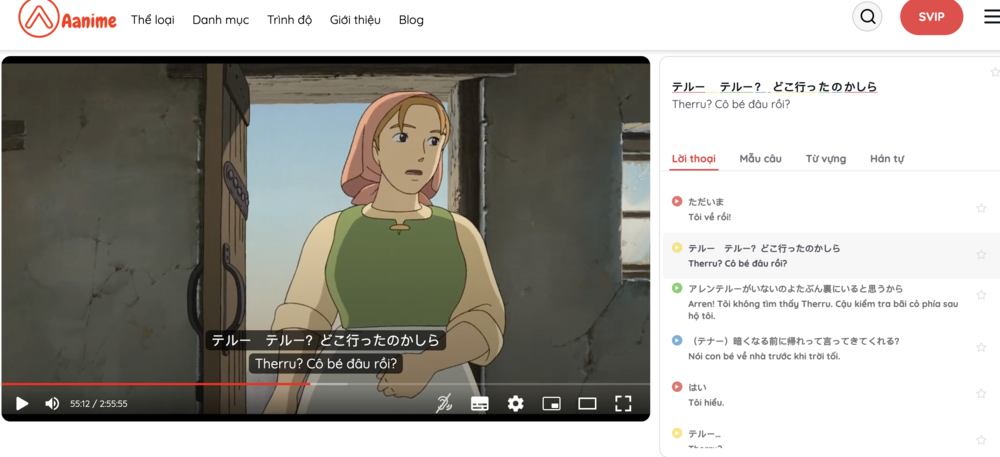Open the Danh mục menu
This screenshot has width=1000, height=457.
pos(221,20)
